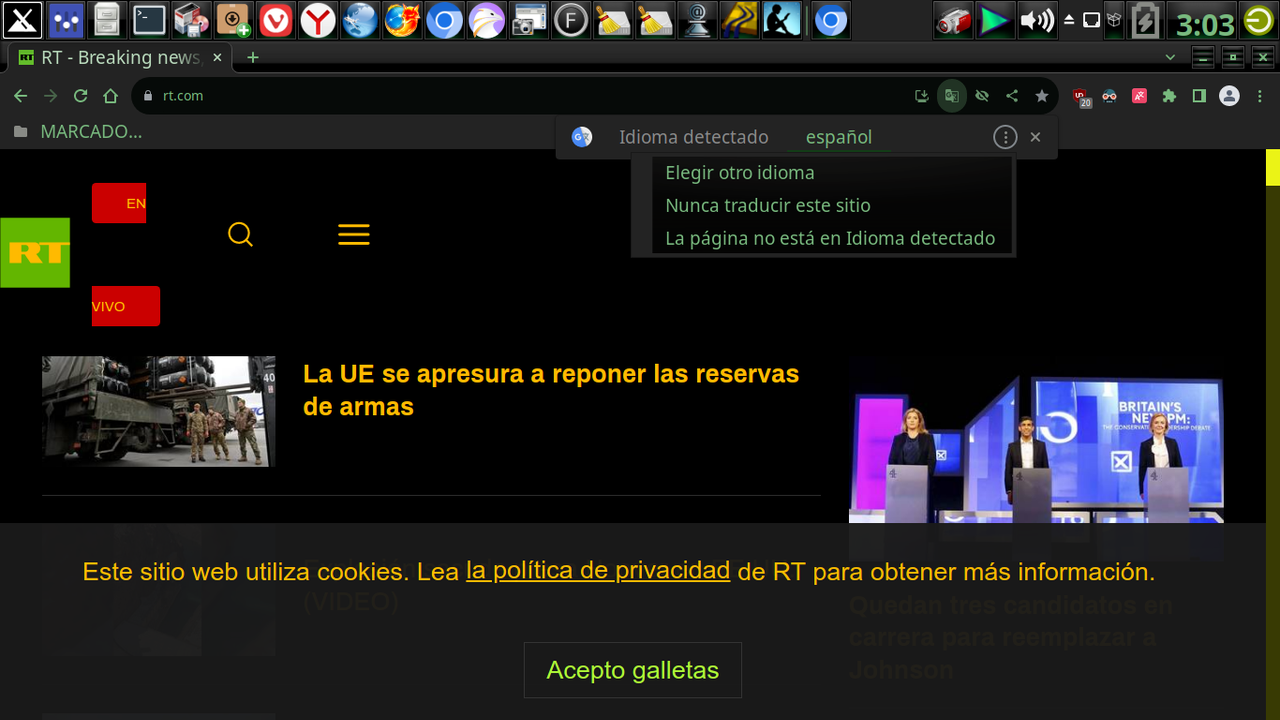
Task: Launch the Firefox-style fox globe browser
Action: (402, 20)
